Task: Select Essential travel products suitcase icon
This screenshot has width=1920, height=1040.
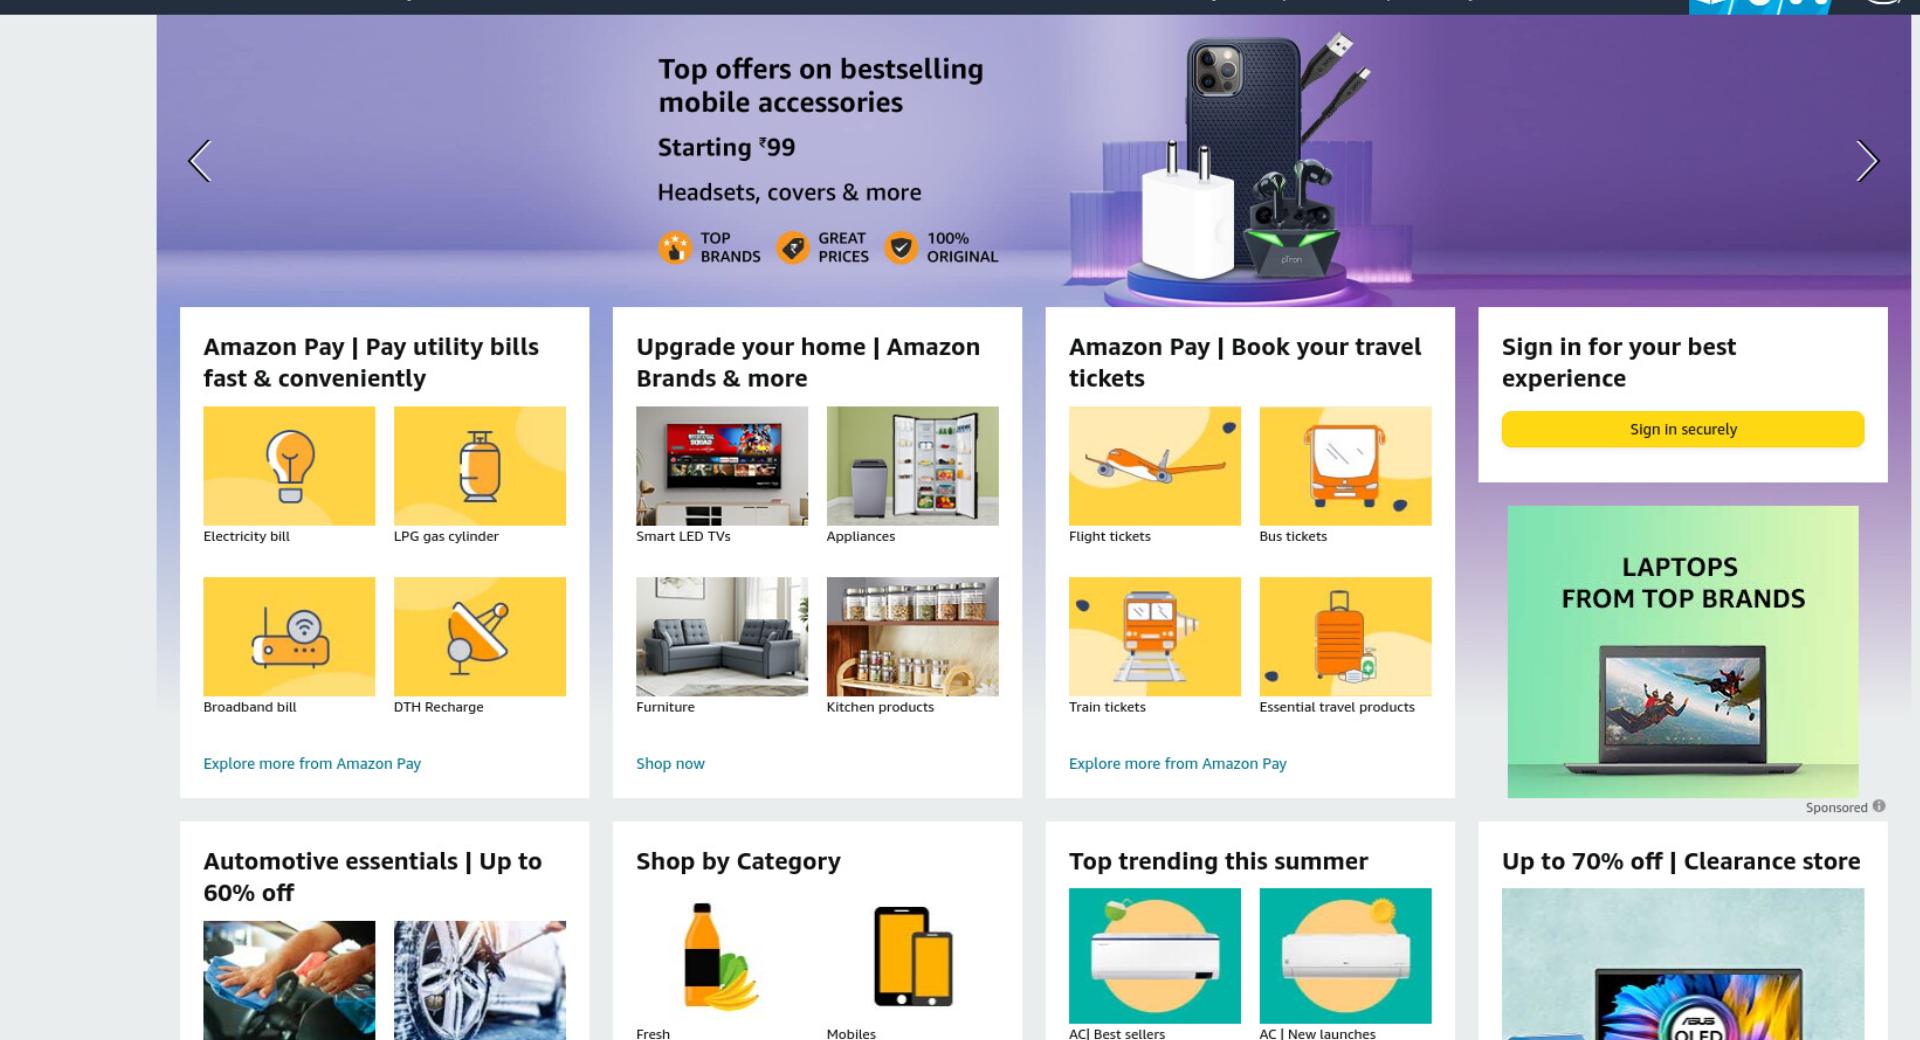Action: (1345, 636)
